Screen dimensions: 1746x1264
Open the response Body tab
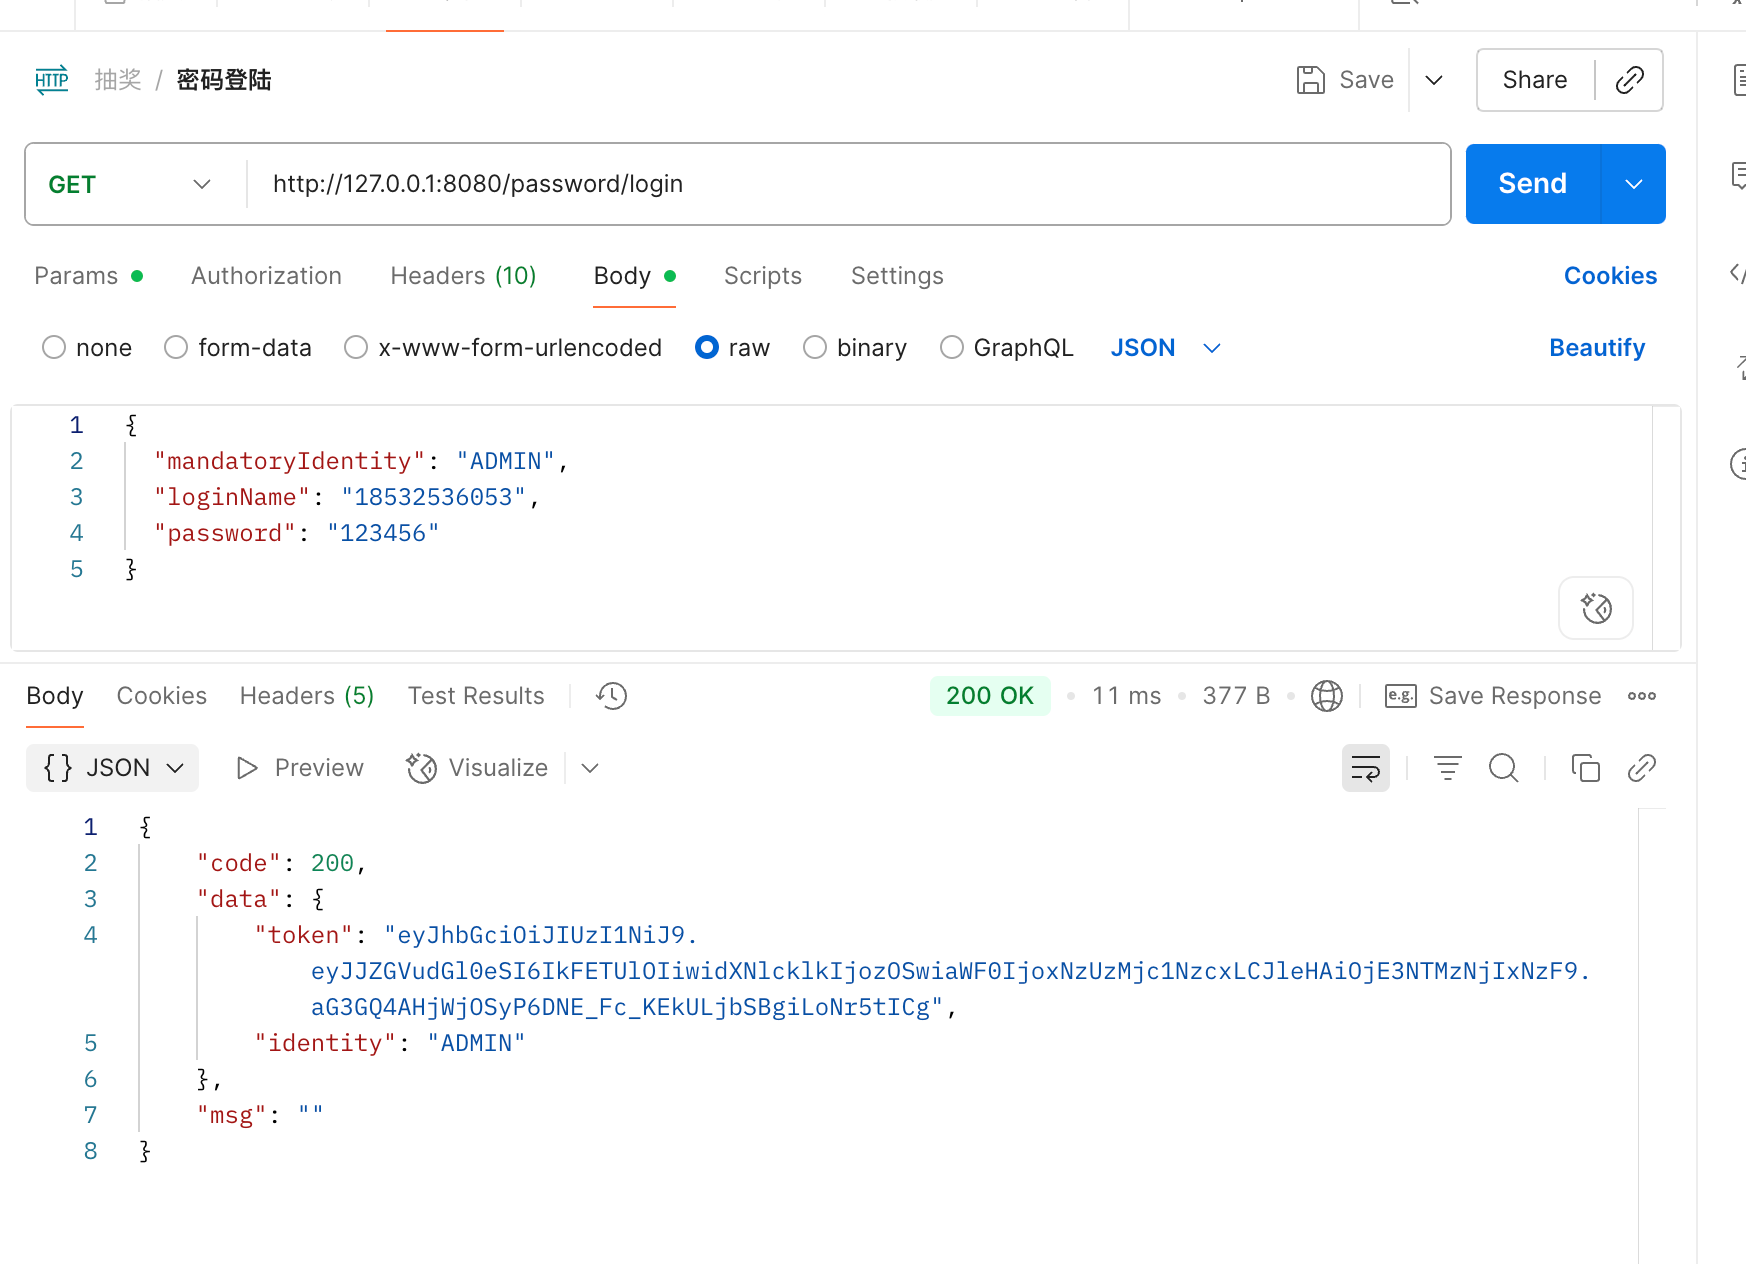(55, 696)
